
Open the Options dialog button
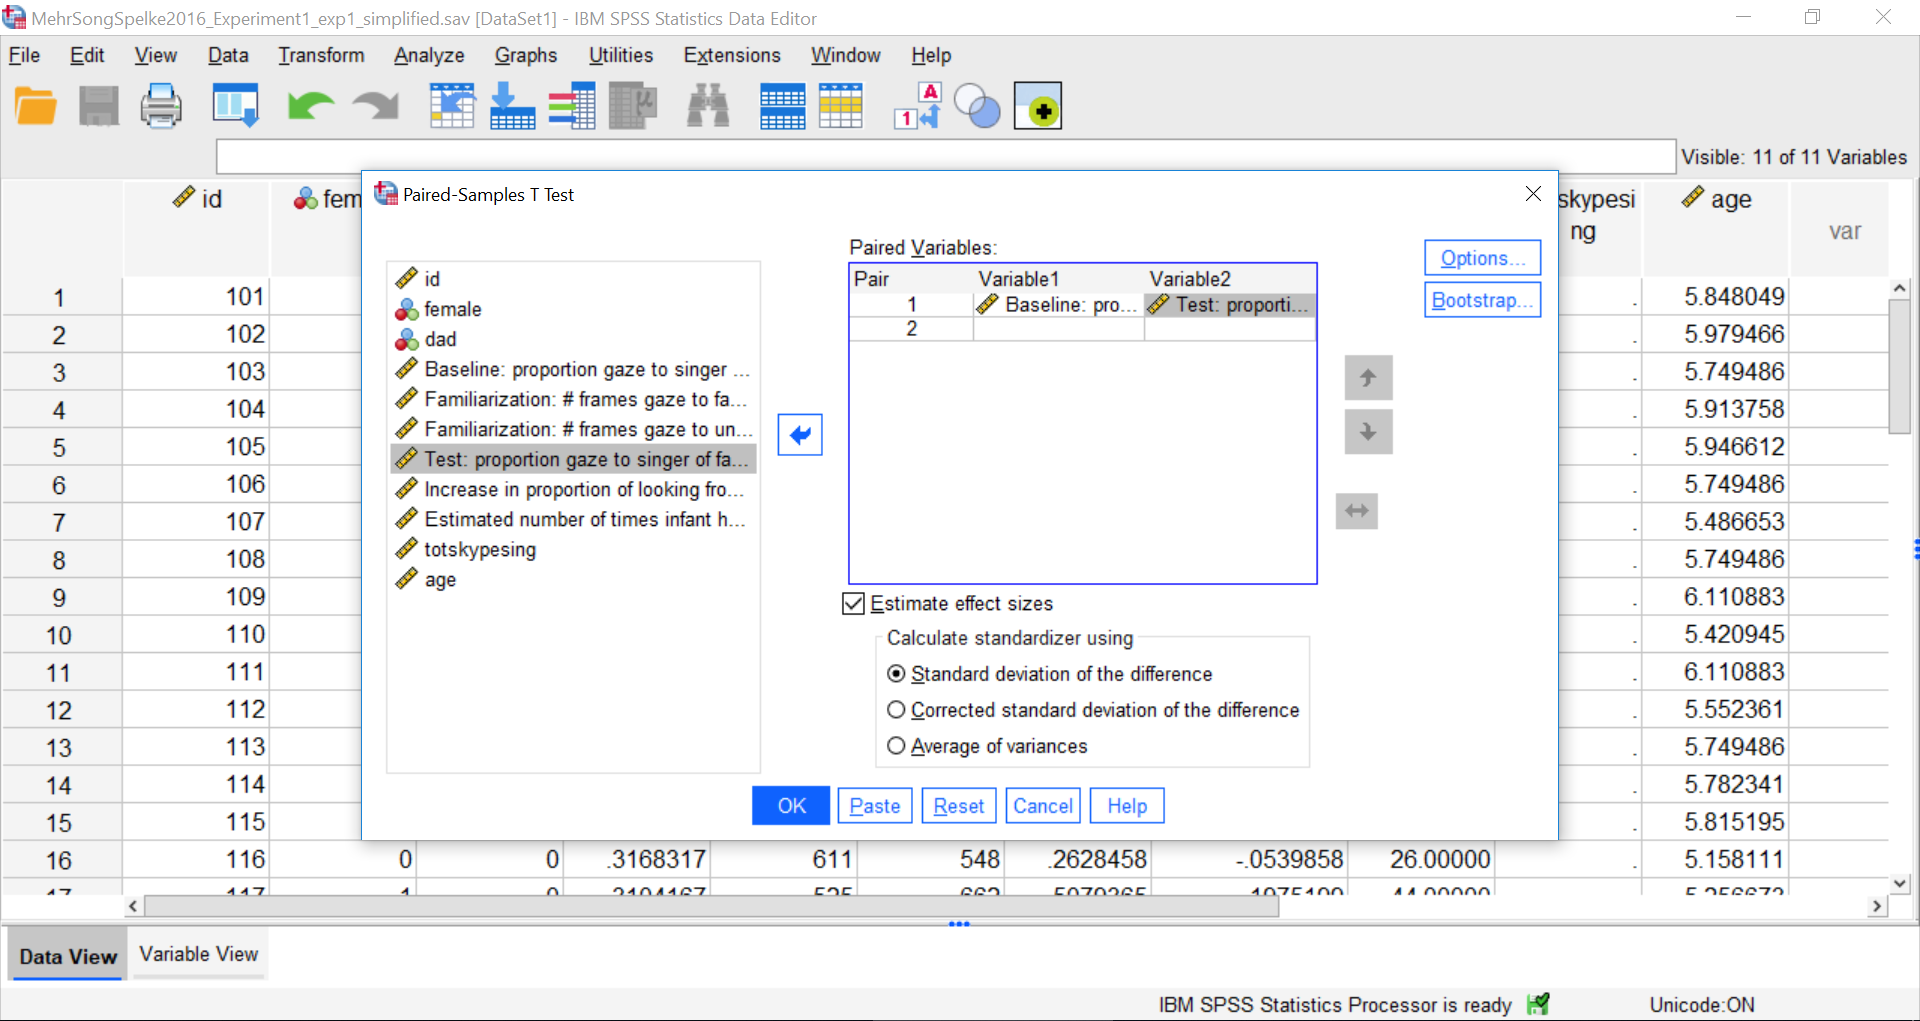coord(1482,258)
